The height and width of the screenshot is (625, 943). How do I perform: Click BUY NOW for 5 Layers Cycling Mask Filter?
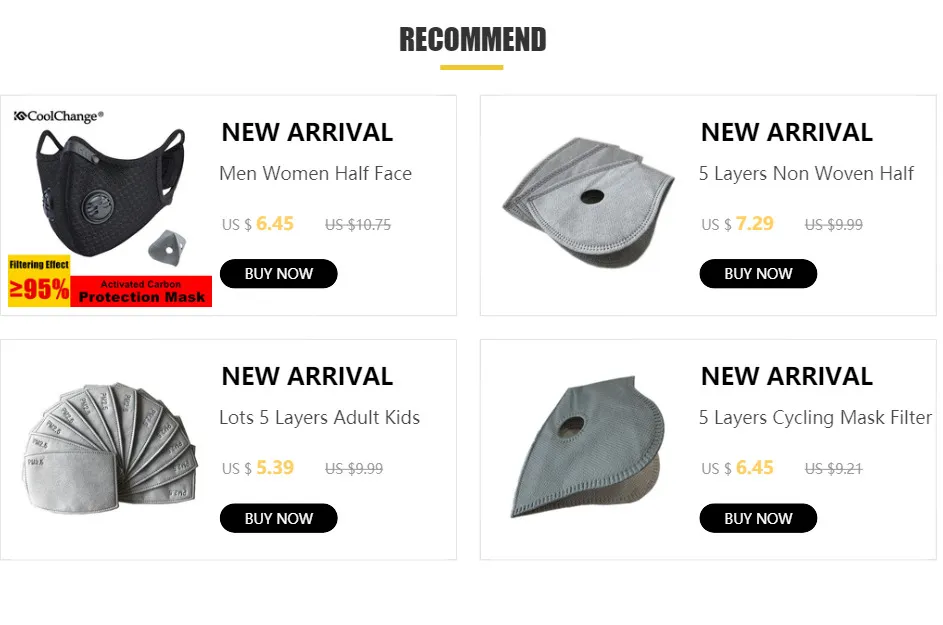(x=758, y=518)
